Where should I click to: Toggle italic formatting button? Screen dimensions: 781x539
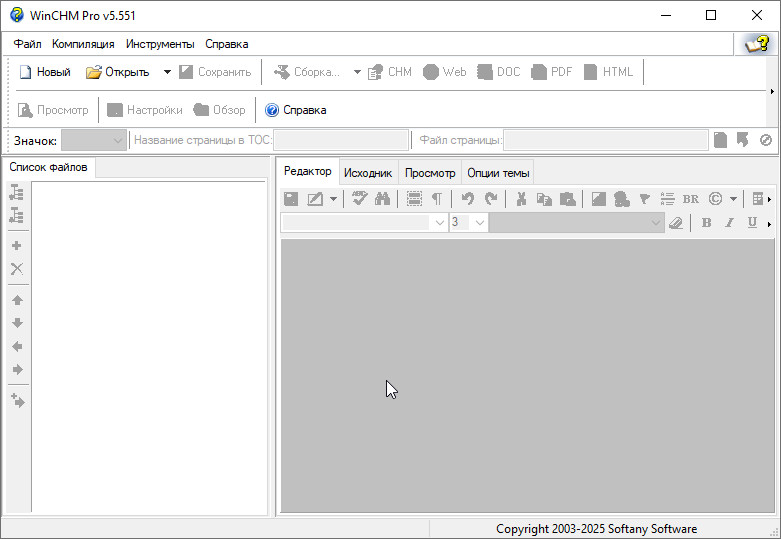(729, 223)
